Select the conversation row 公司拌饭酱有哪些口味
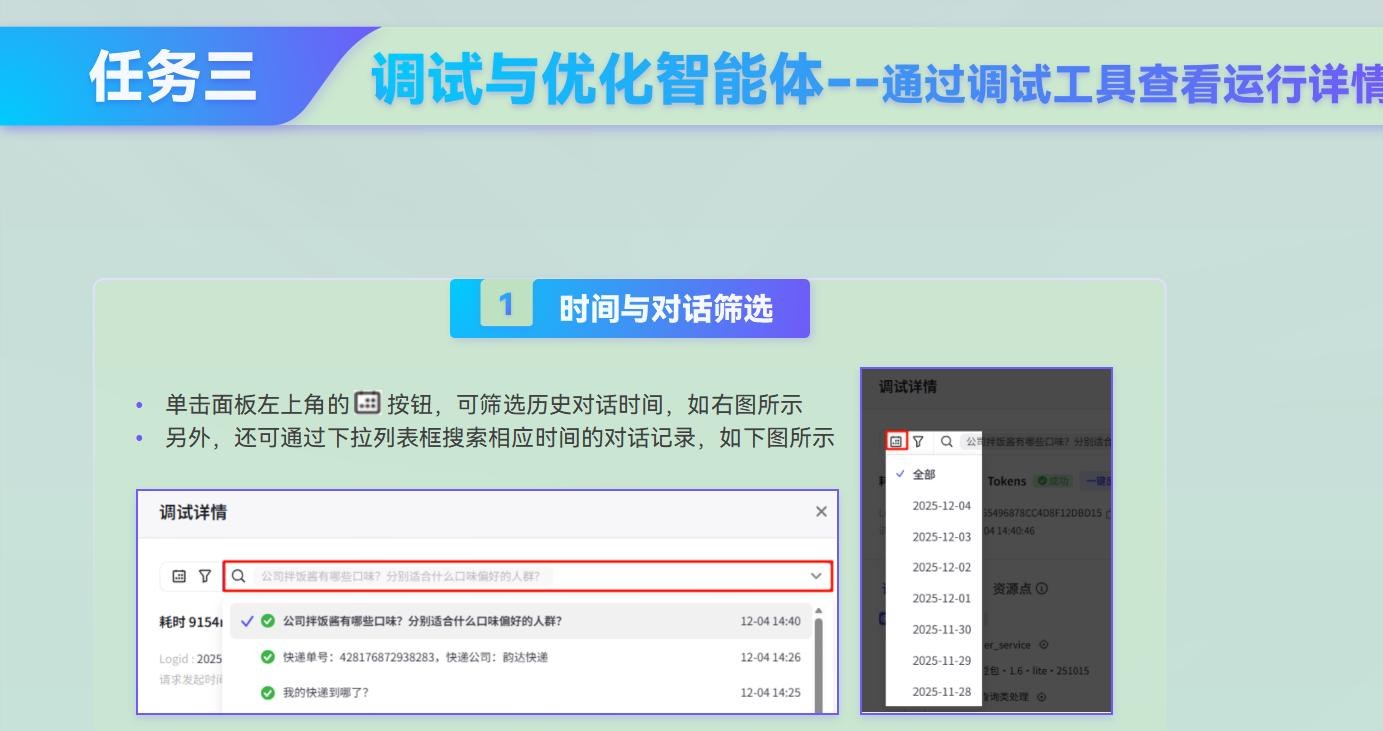 (x=521, y=621)
